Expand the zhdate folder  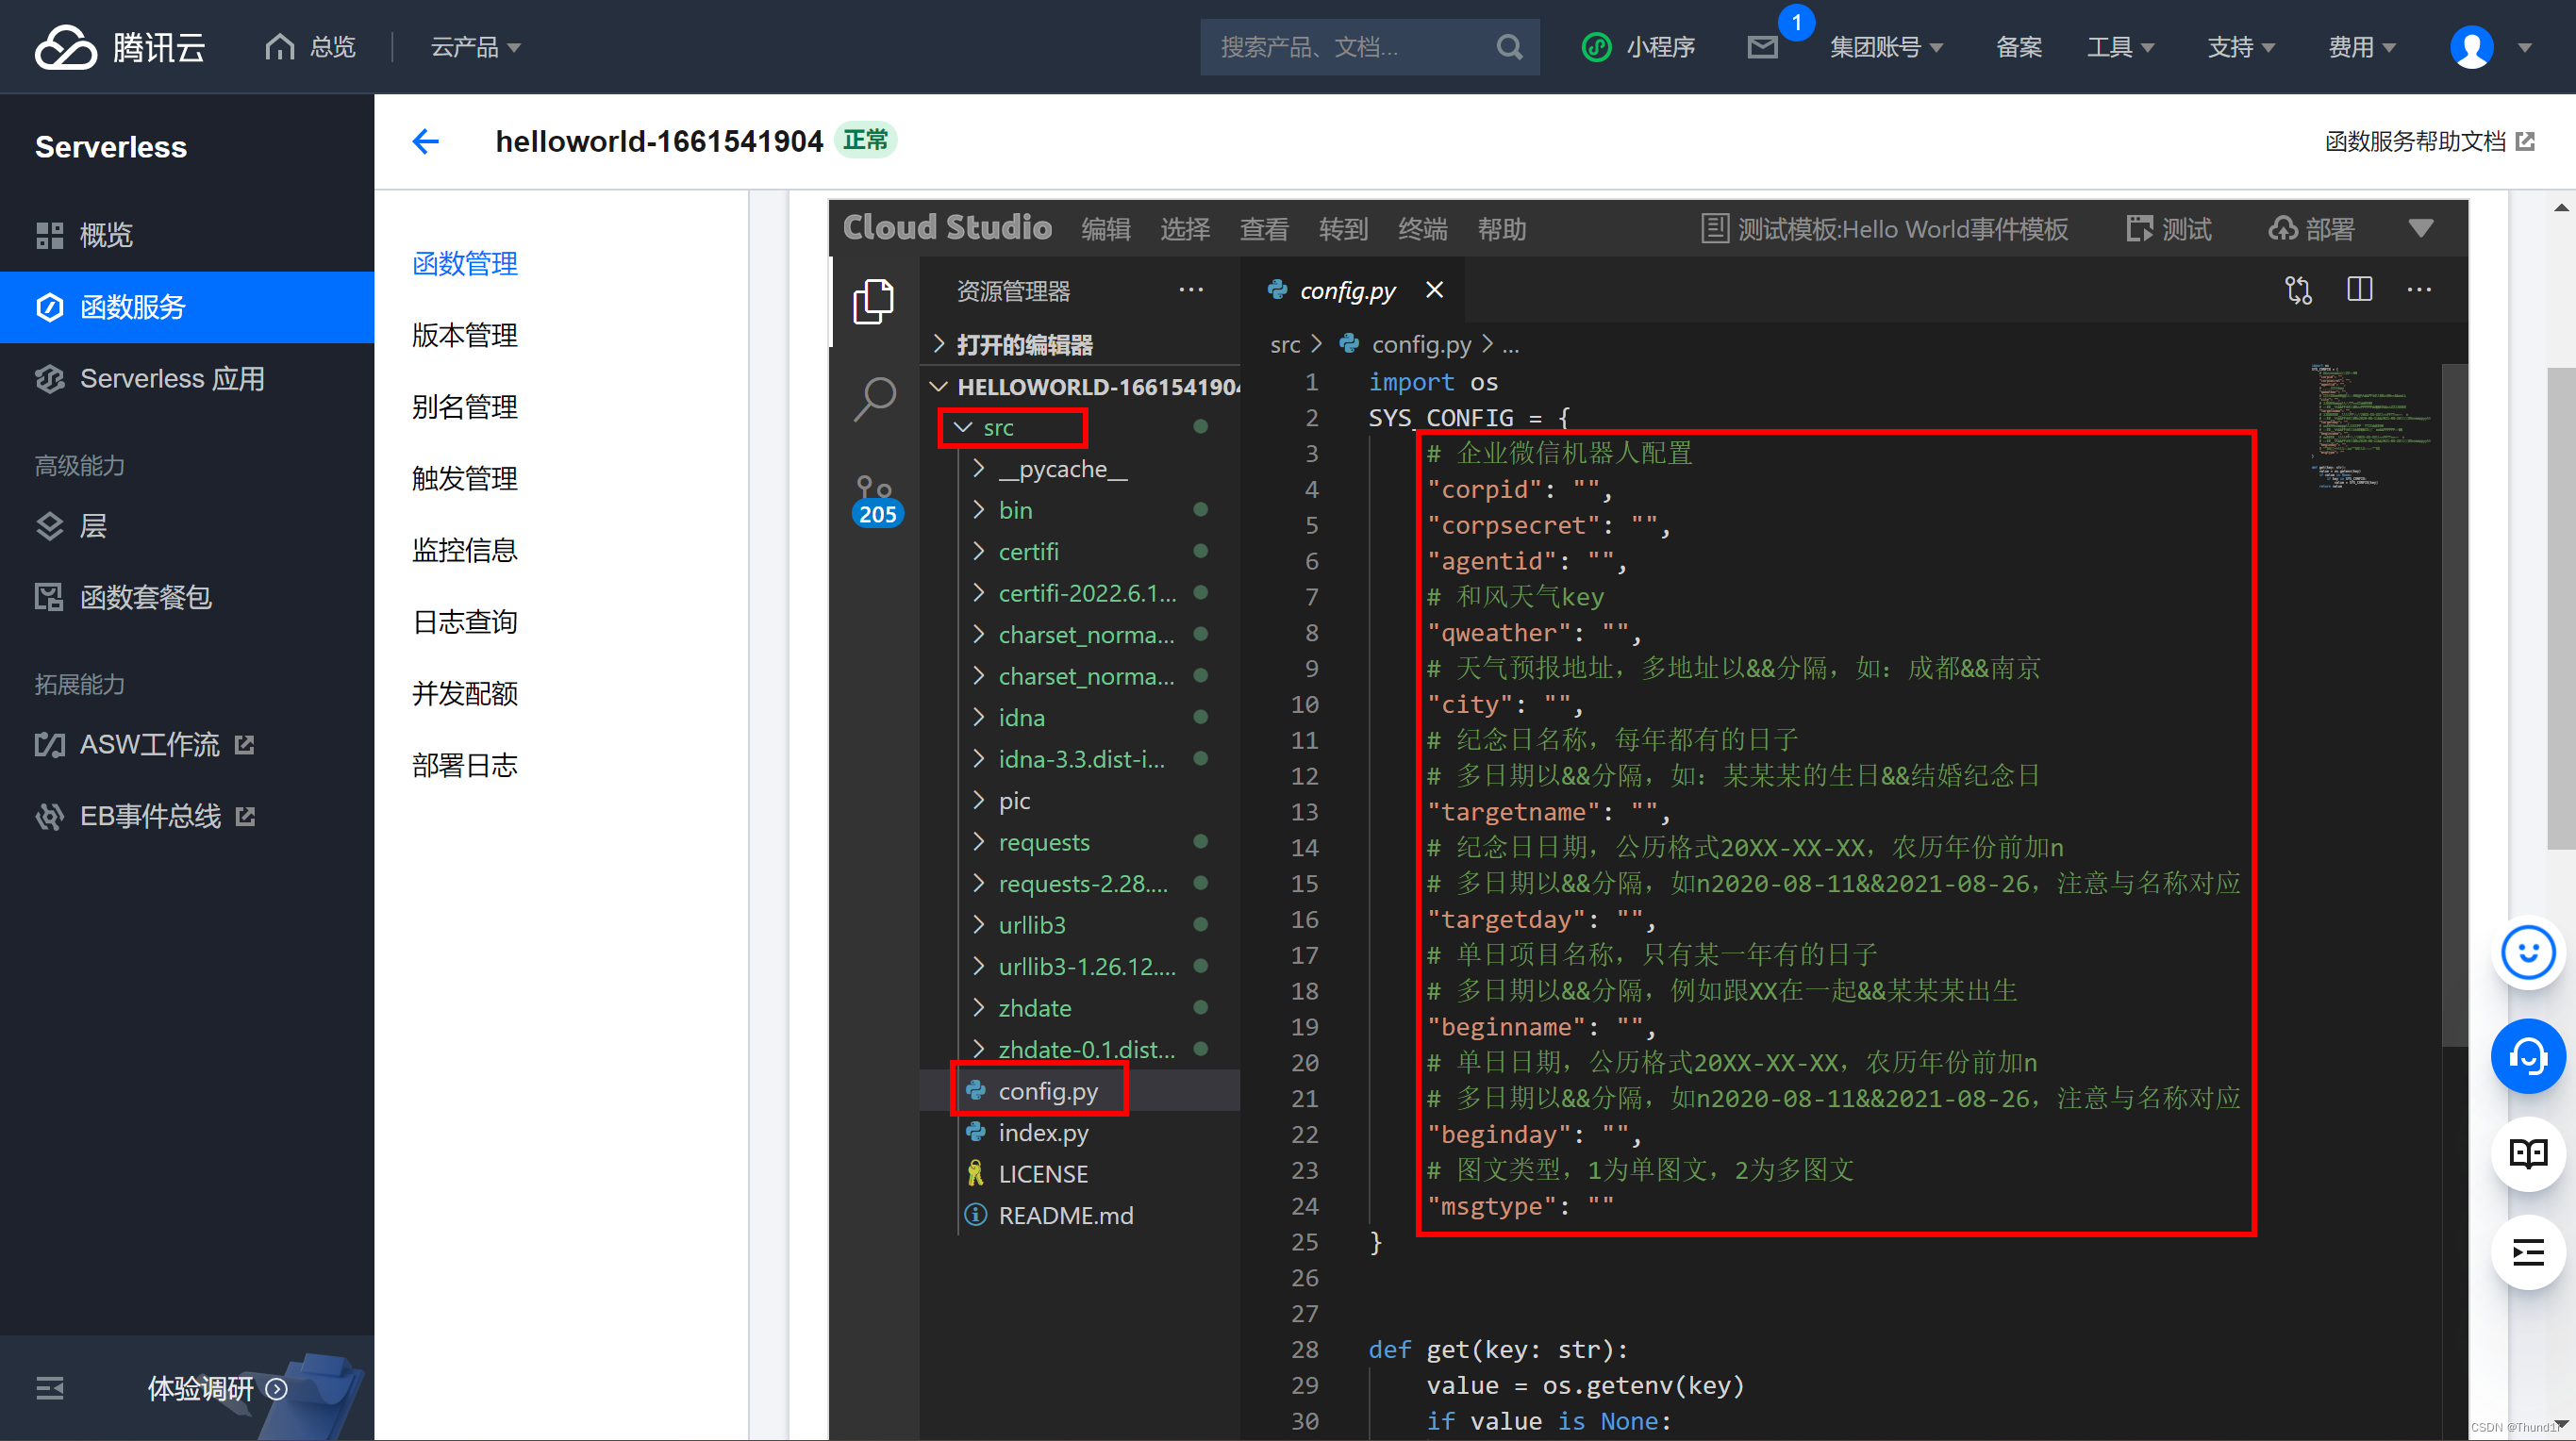[1080, 1008]
